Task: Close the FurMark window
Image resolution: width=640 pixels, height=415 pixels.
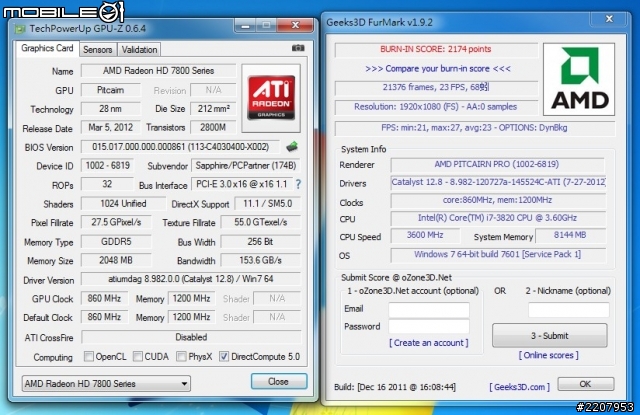Action: click(x=609, y=19)
